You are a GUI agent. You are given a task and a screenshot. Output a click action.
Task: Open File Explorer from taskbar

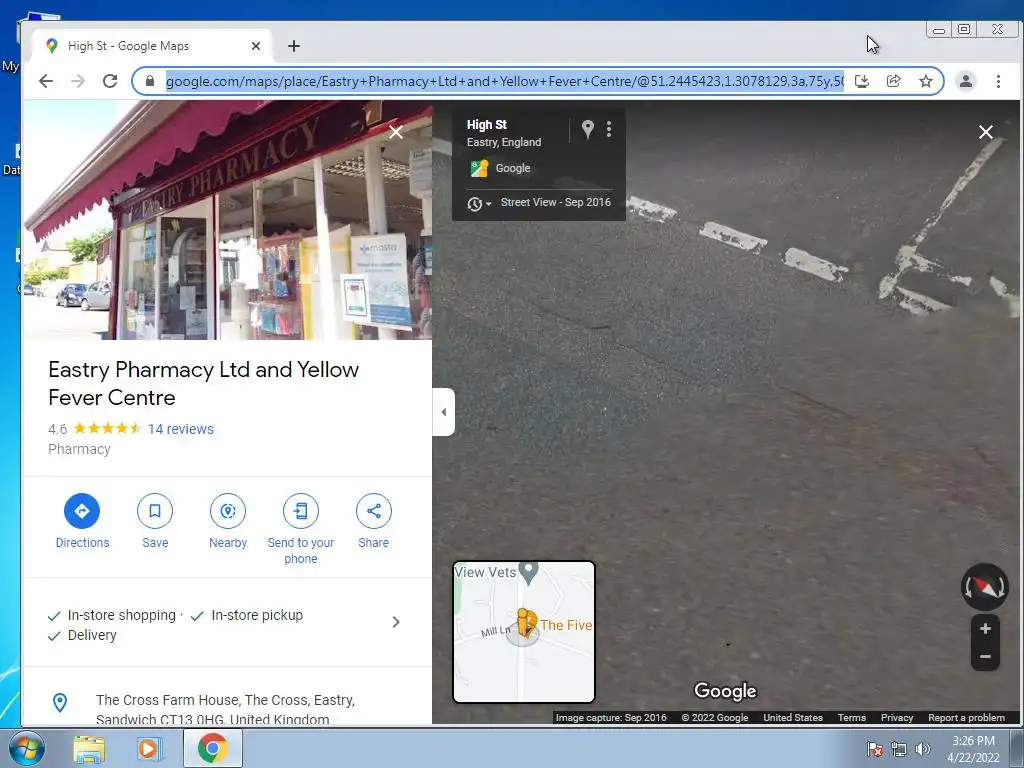89,749
